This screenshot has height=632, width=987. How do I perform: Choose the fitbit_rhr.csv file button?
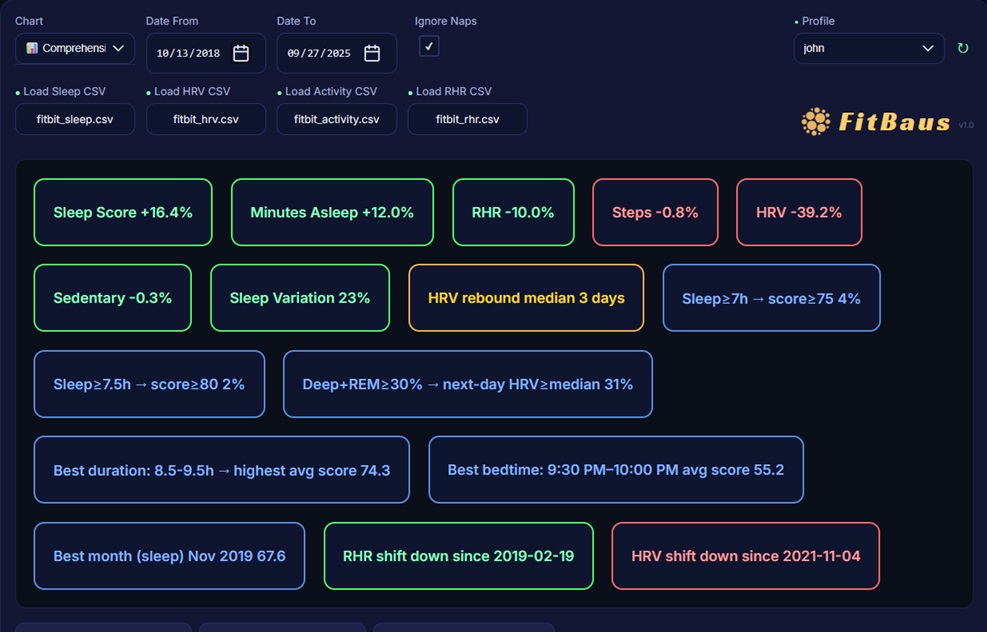coord(467,119)
